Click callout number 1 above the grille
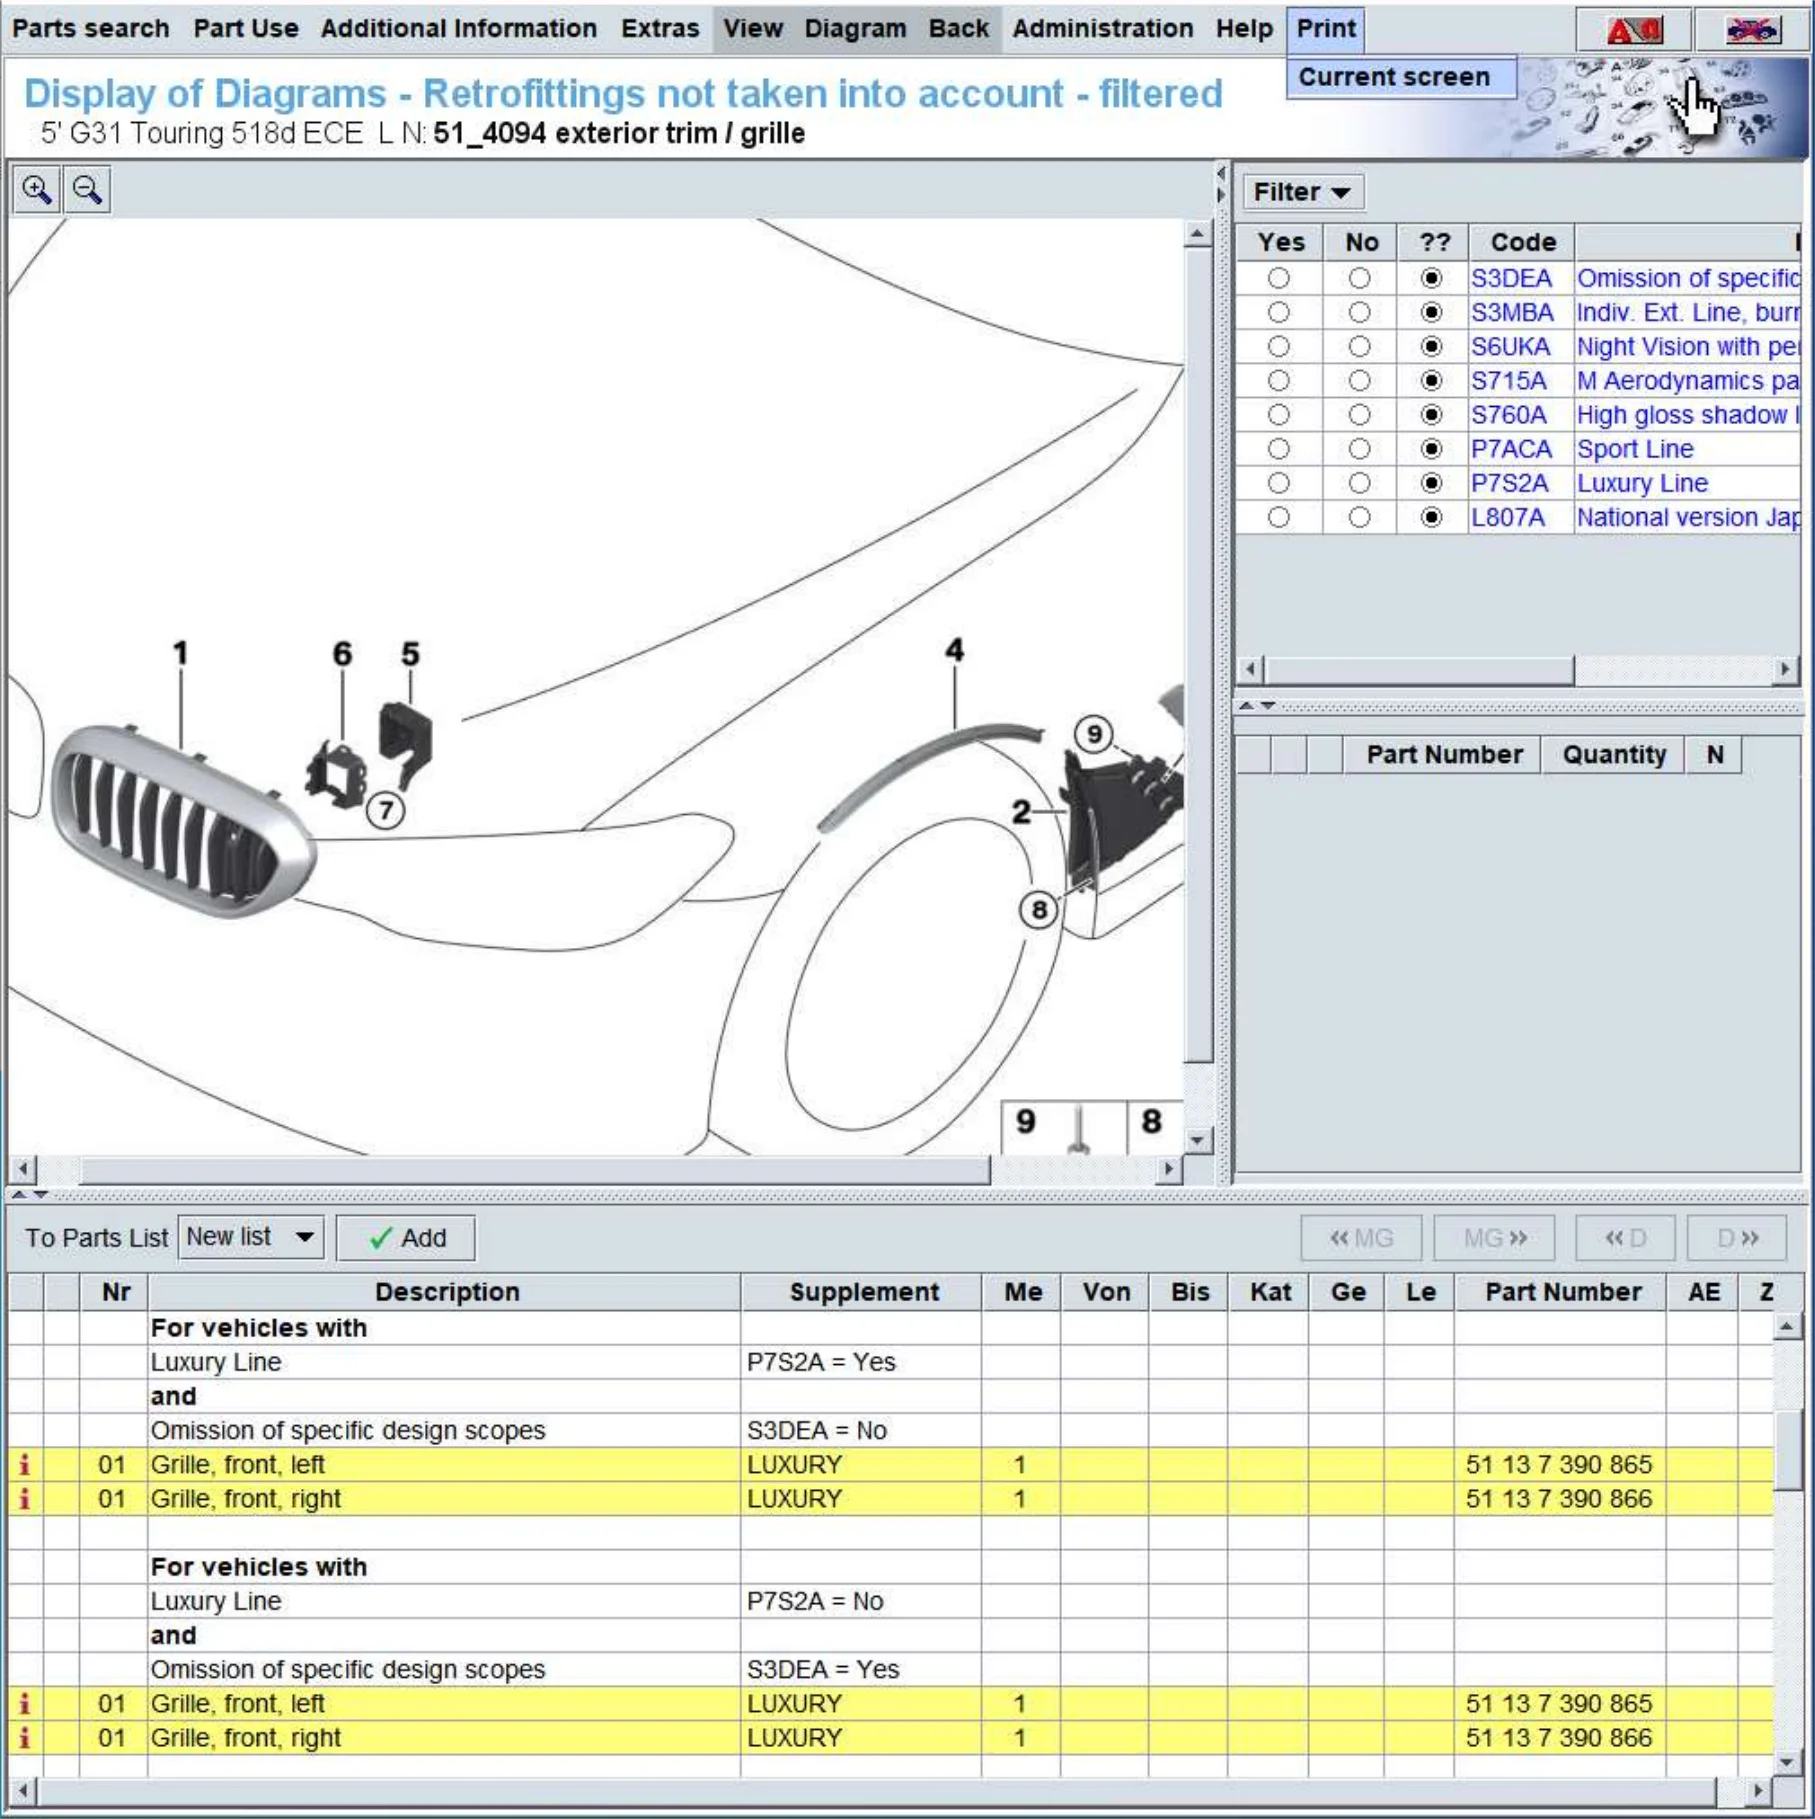 click(x=180, y=653)
